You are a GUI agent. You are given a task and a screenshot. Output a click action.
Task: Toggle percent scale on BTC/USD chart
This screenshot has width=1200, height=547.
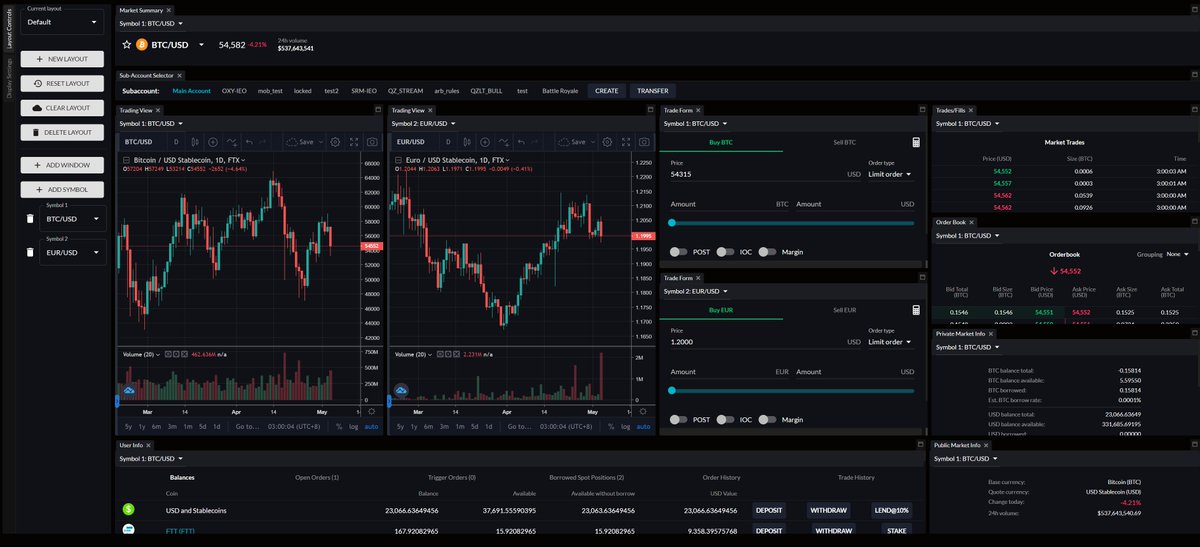coord(339,427)
